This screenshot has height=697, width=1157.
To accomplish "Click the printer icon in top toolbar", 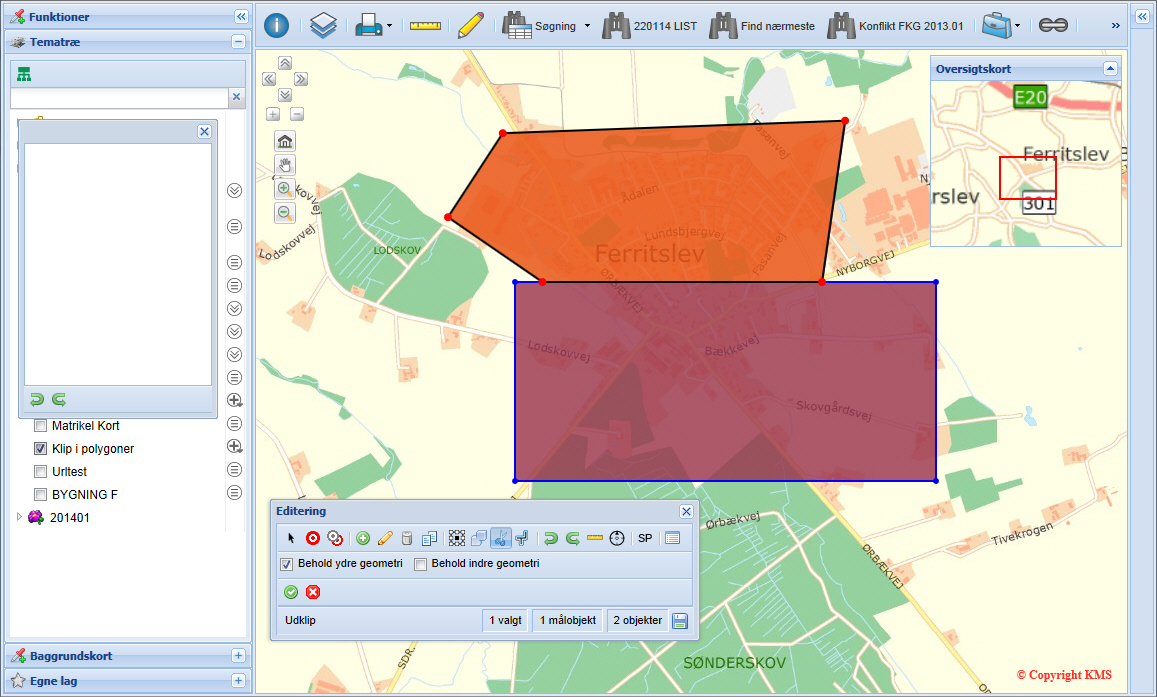I will click(x=367, y=26).
